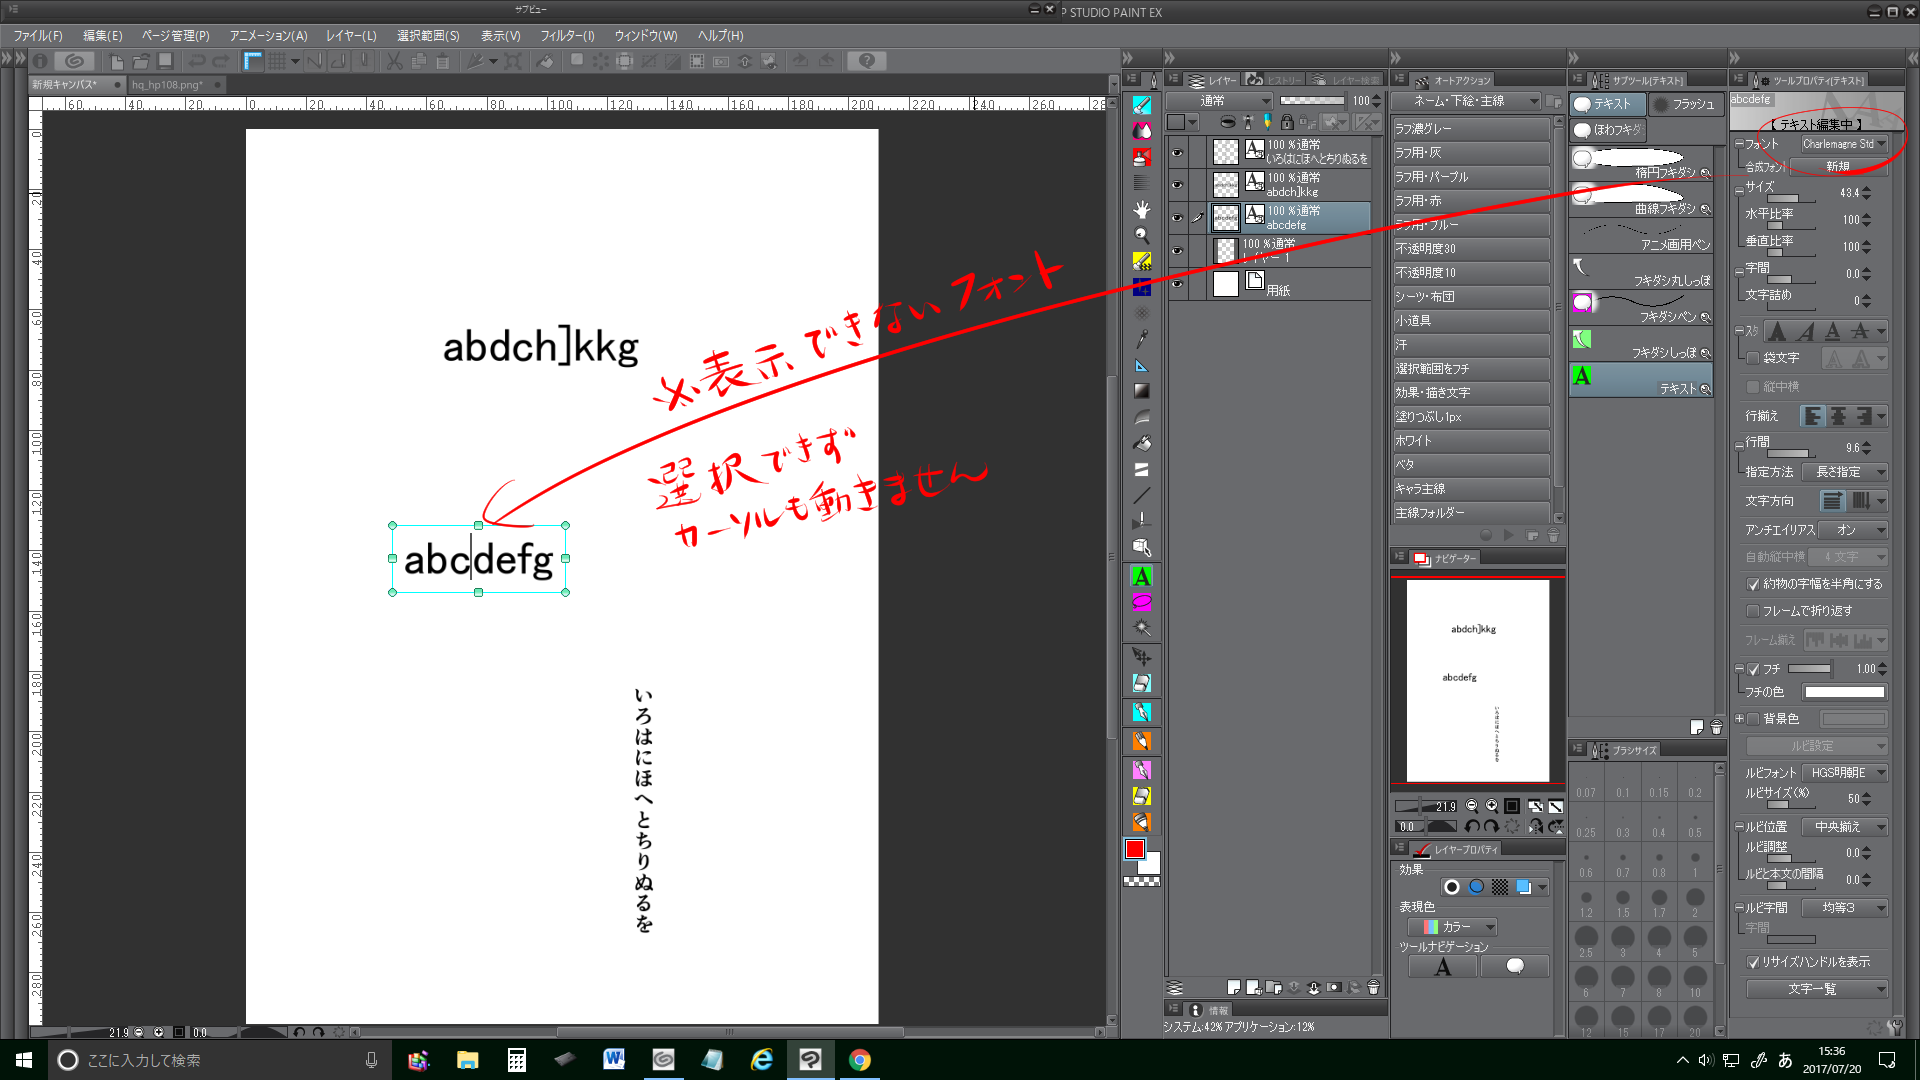Enable the 袋文字 checkbox
The height and width of the screenshot is (1080, 1920).
pyautogui.click(x=1752, y=358)
